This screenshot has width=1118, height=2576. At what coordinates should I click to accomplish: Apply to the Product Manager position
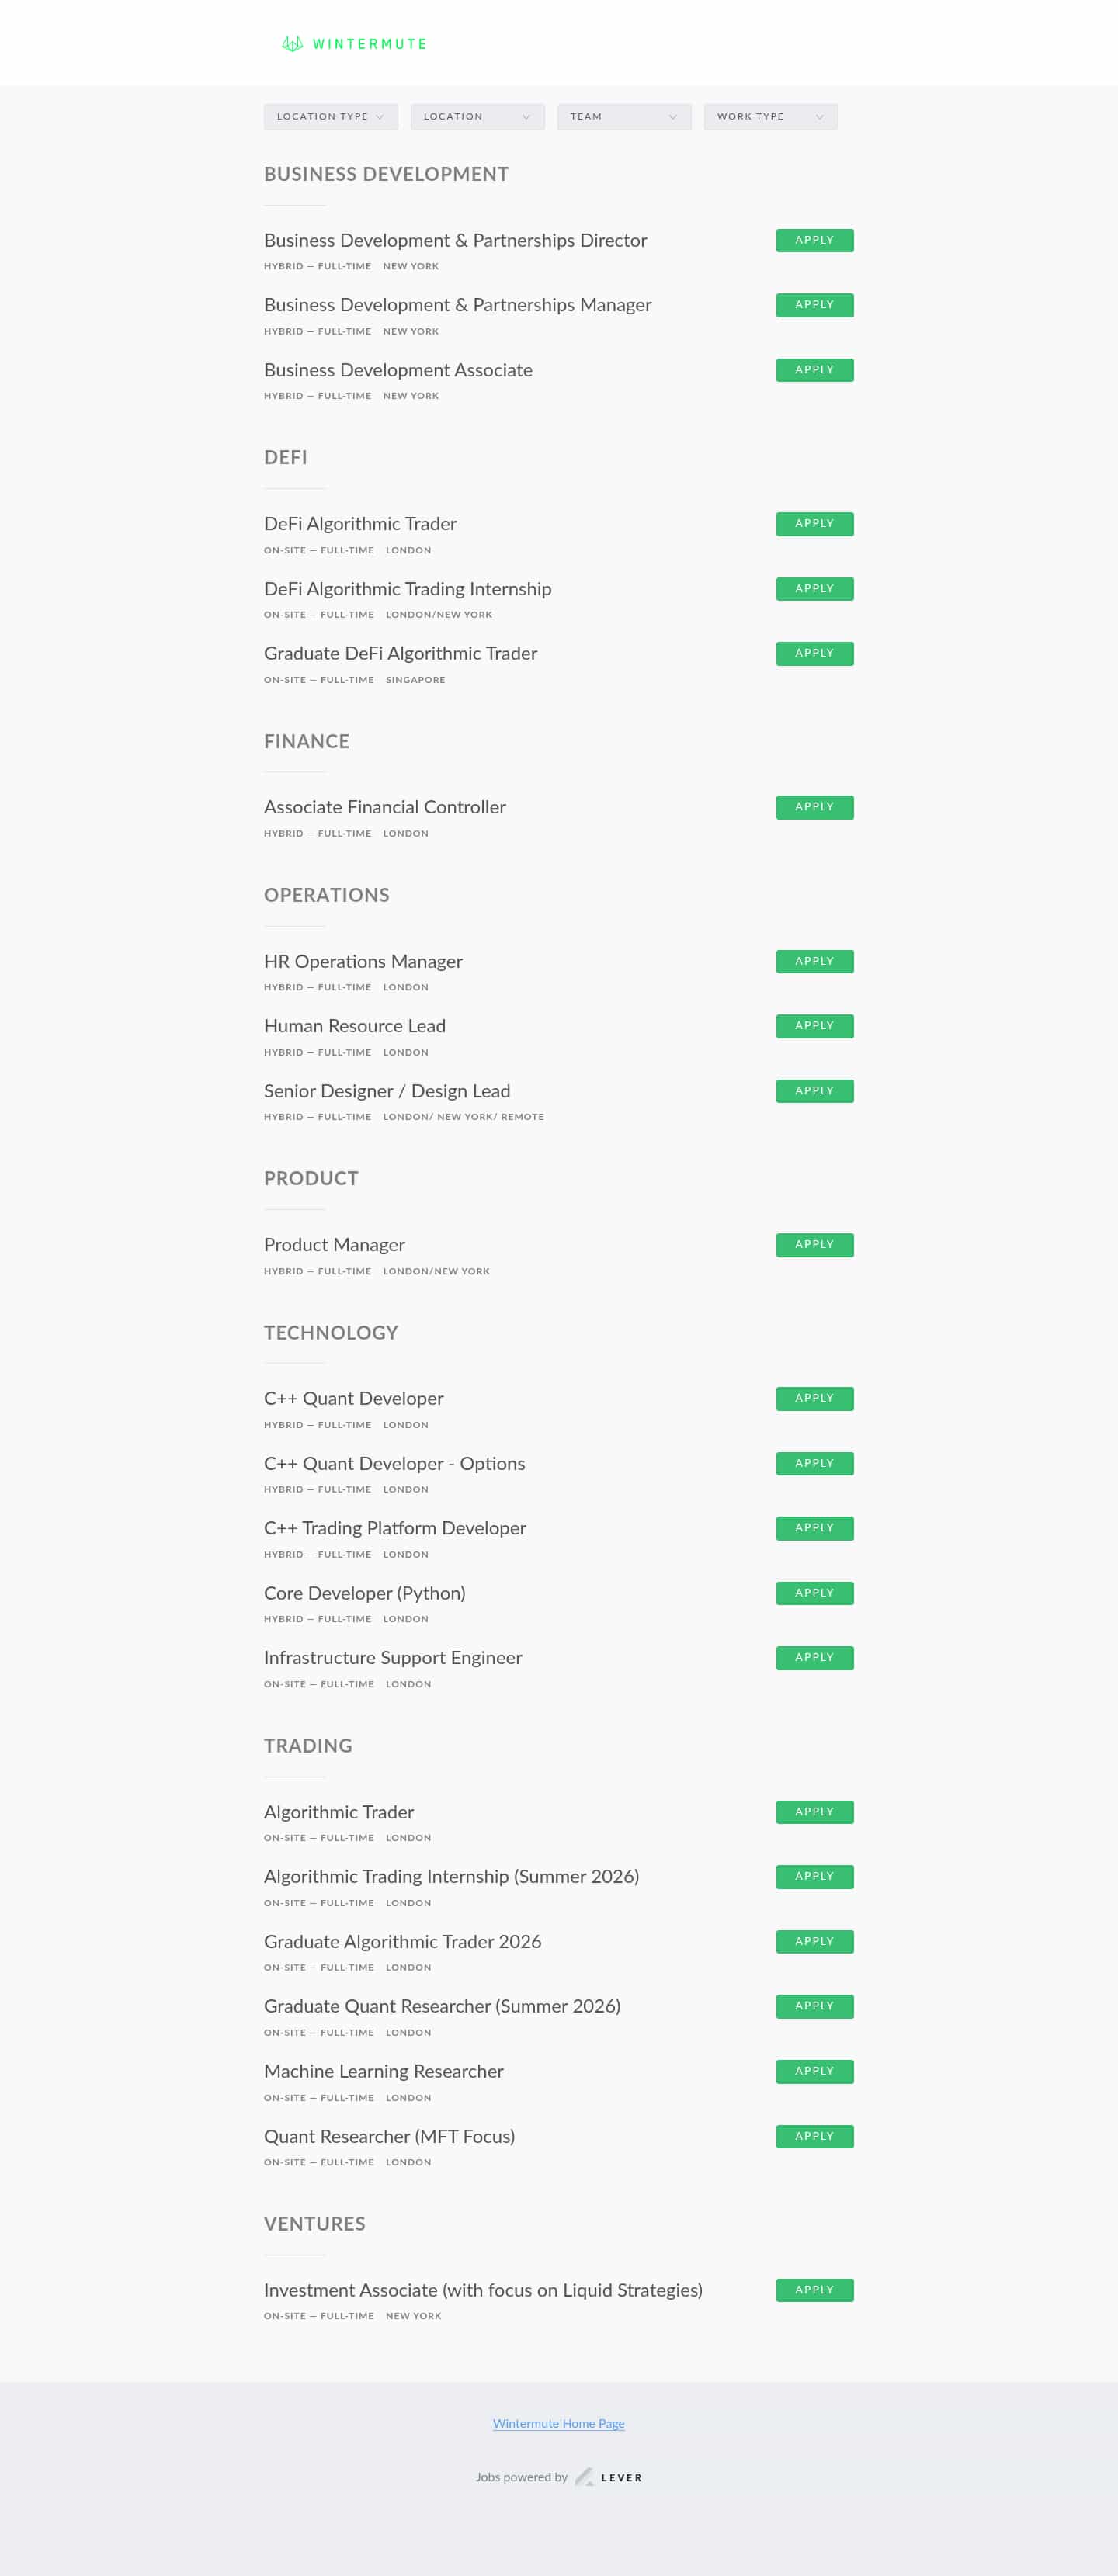point(814,1245)
